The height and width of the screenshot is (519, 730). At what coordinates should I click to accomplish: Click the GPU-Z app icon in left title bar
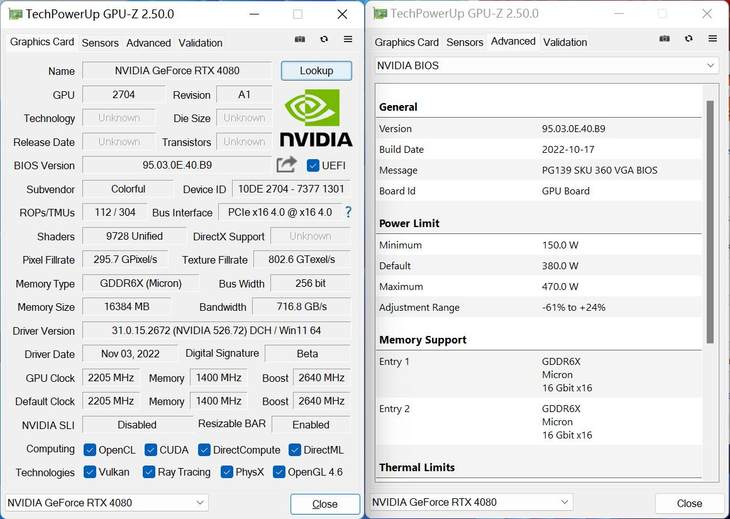pyautogui.click(x=15, y=14)
